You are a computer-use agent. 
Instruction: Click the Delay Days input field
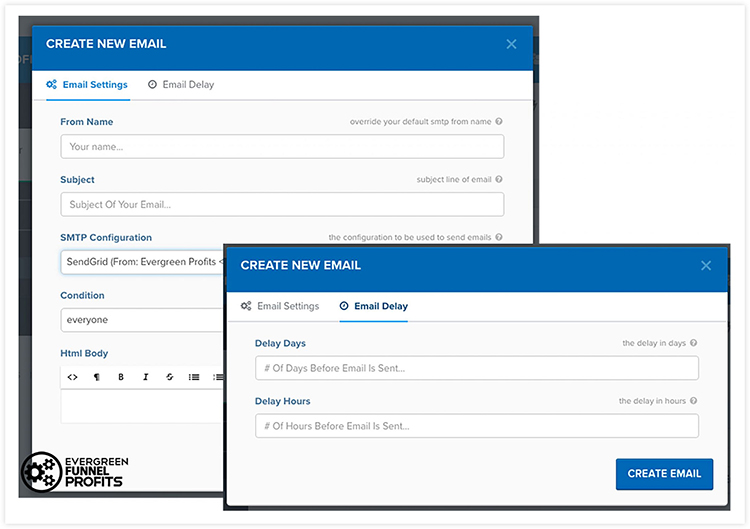[477, 368]
